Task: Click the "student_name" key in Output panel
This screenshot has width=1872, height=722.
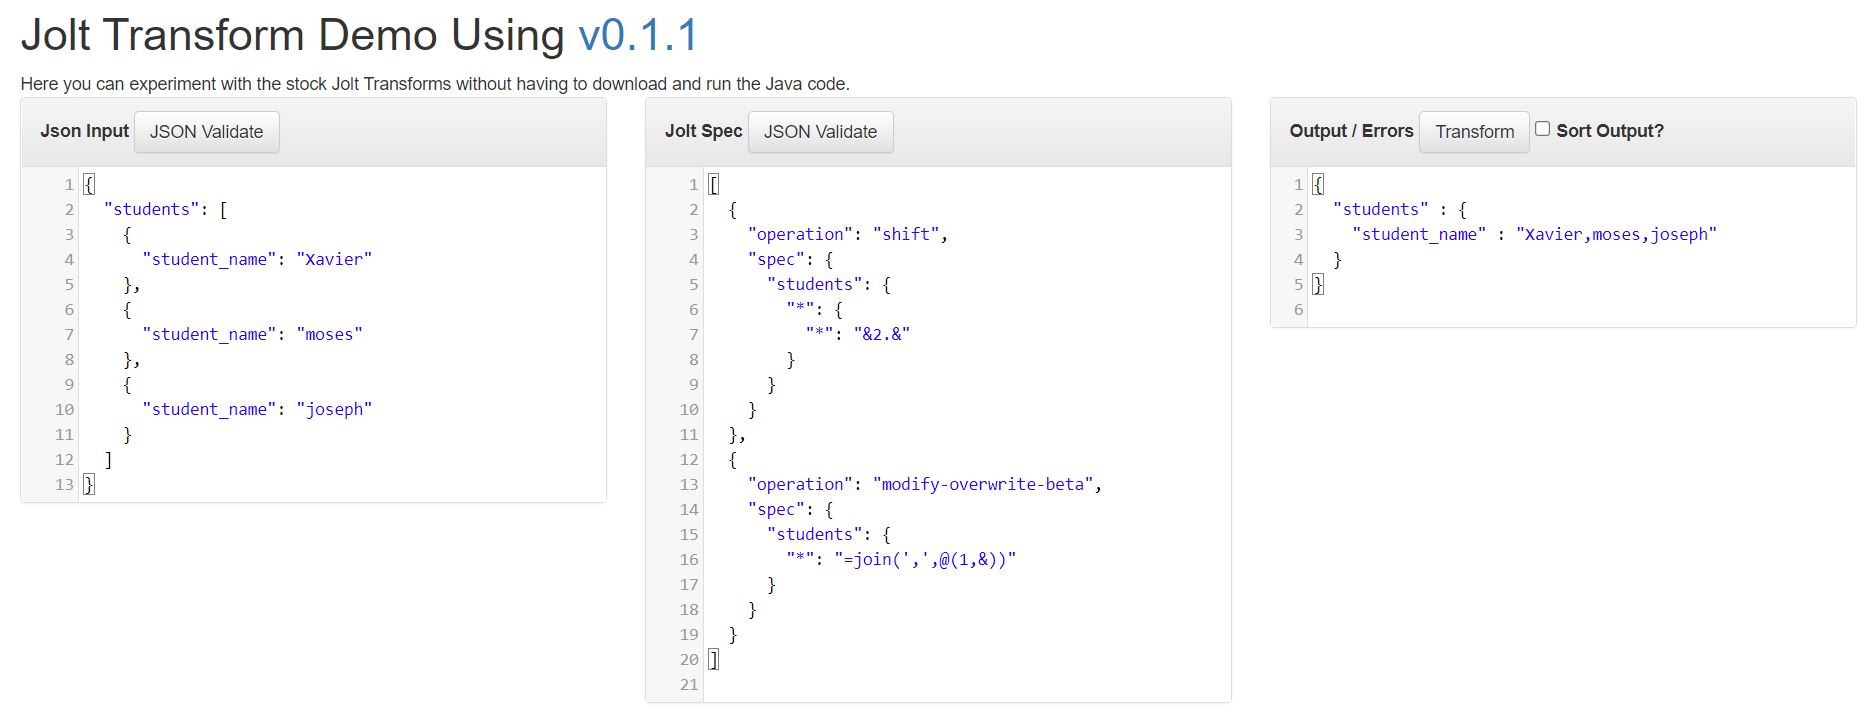Action: click(x=1419, y=234)
